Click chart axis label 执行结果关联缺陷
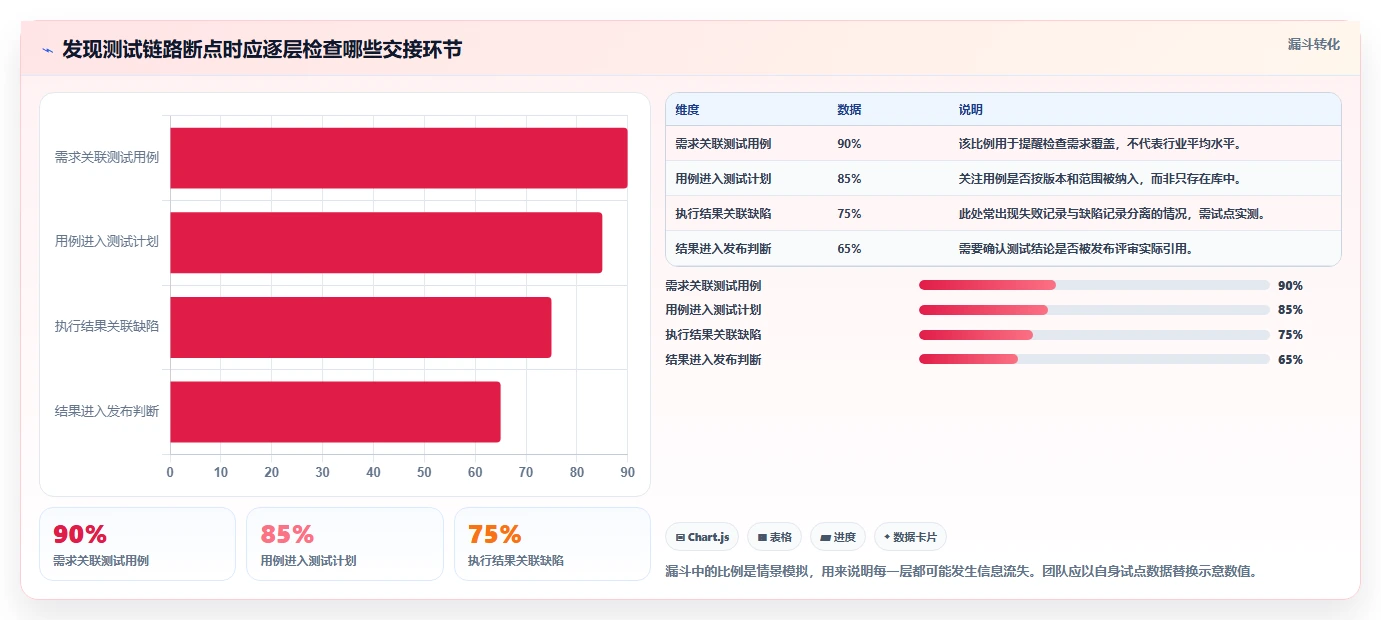 point(107,327)
